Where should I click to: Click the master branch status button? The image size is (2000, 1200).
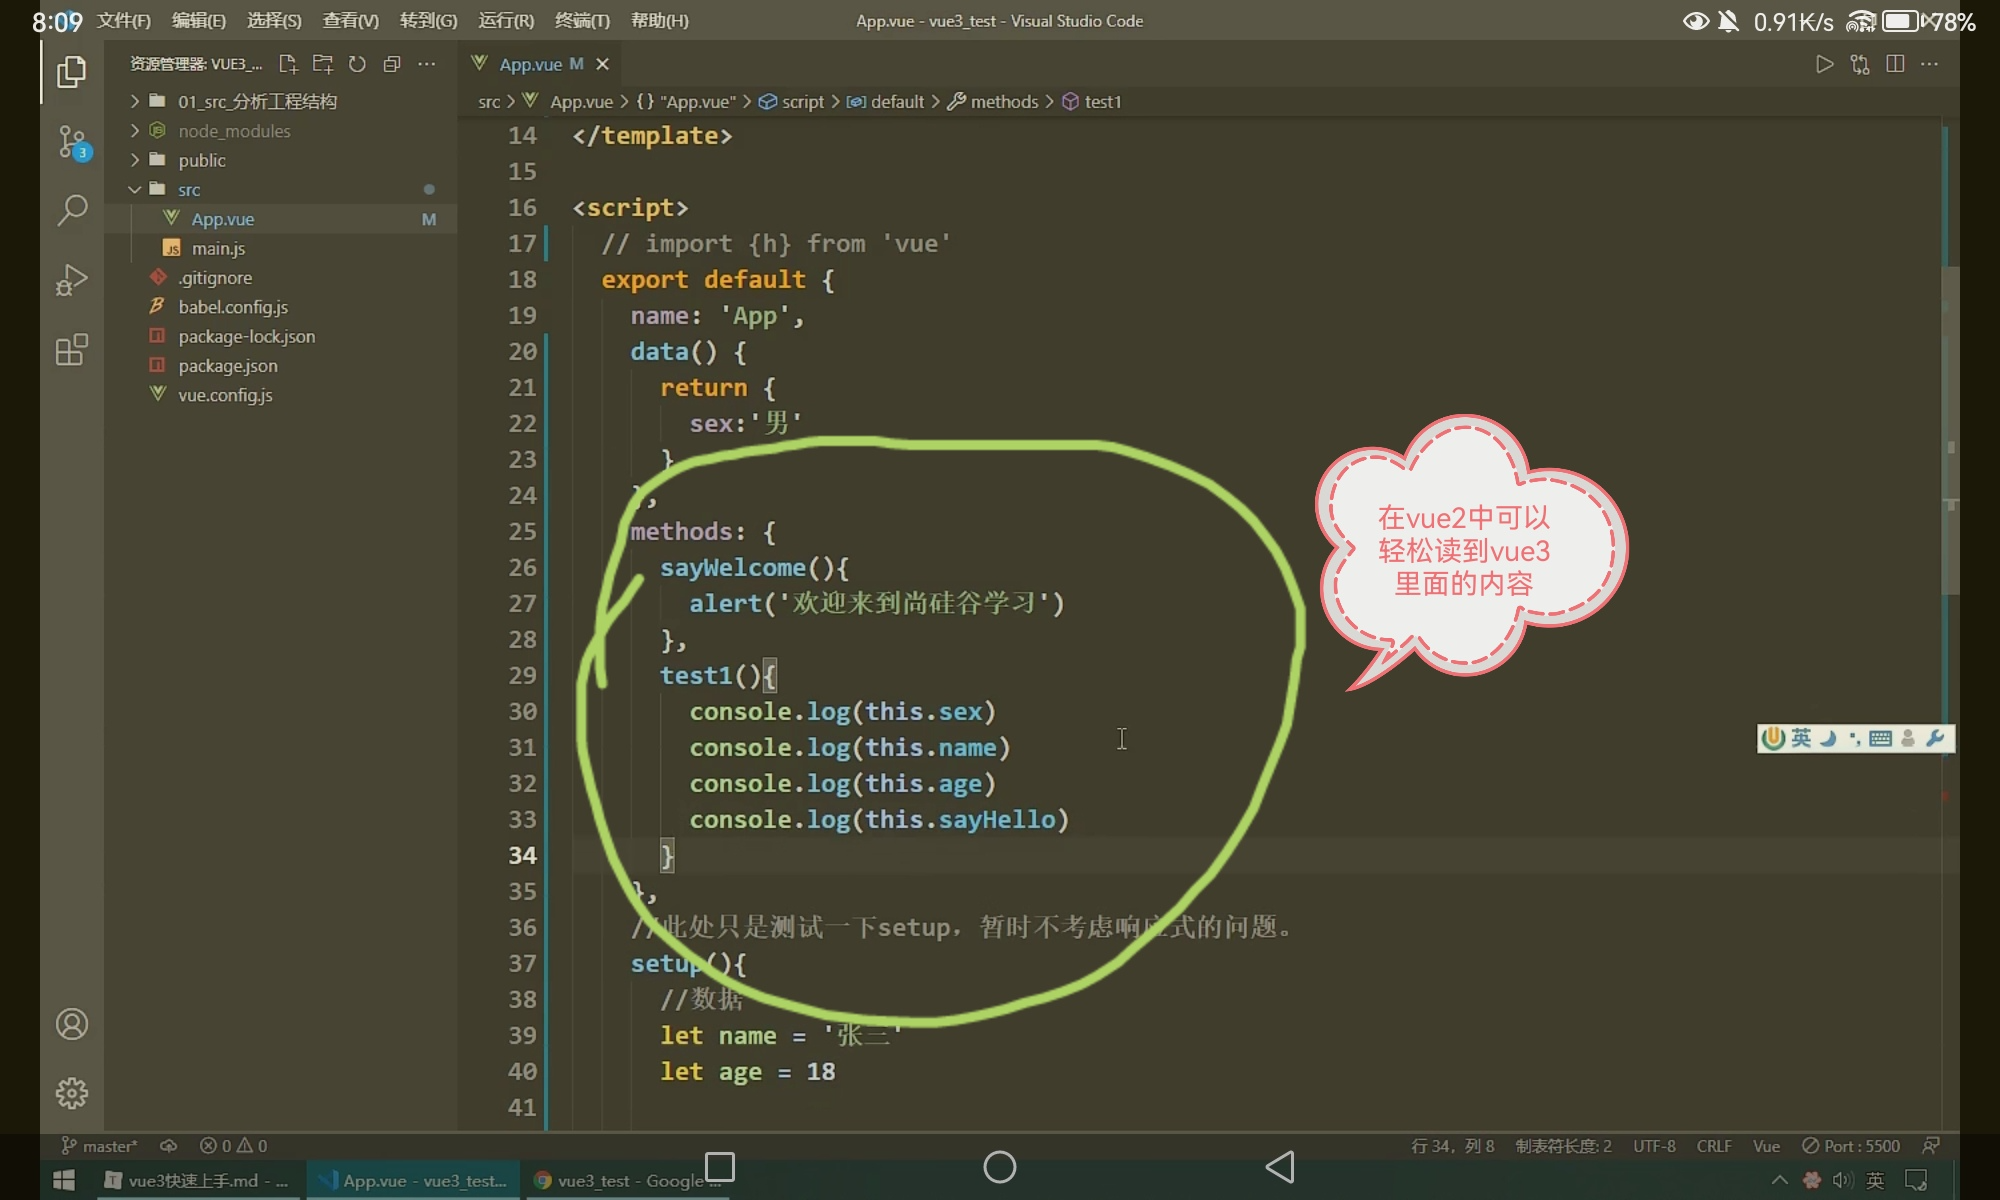(100, 1146)
